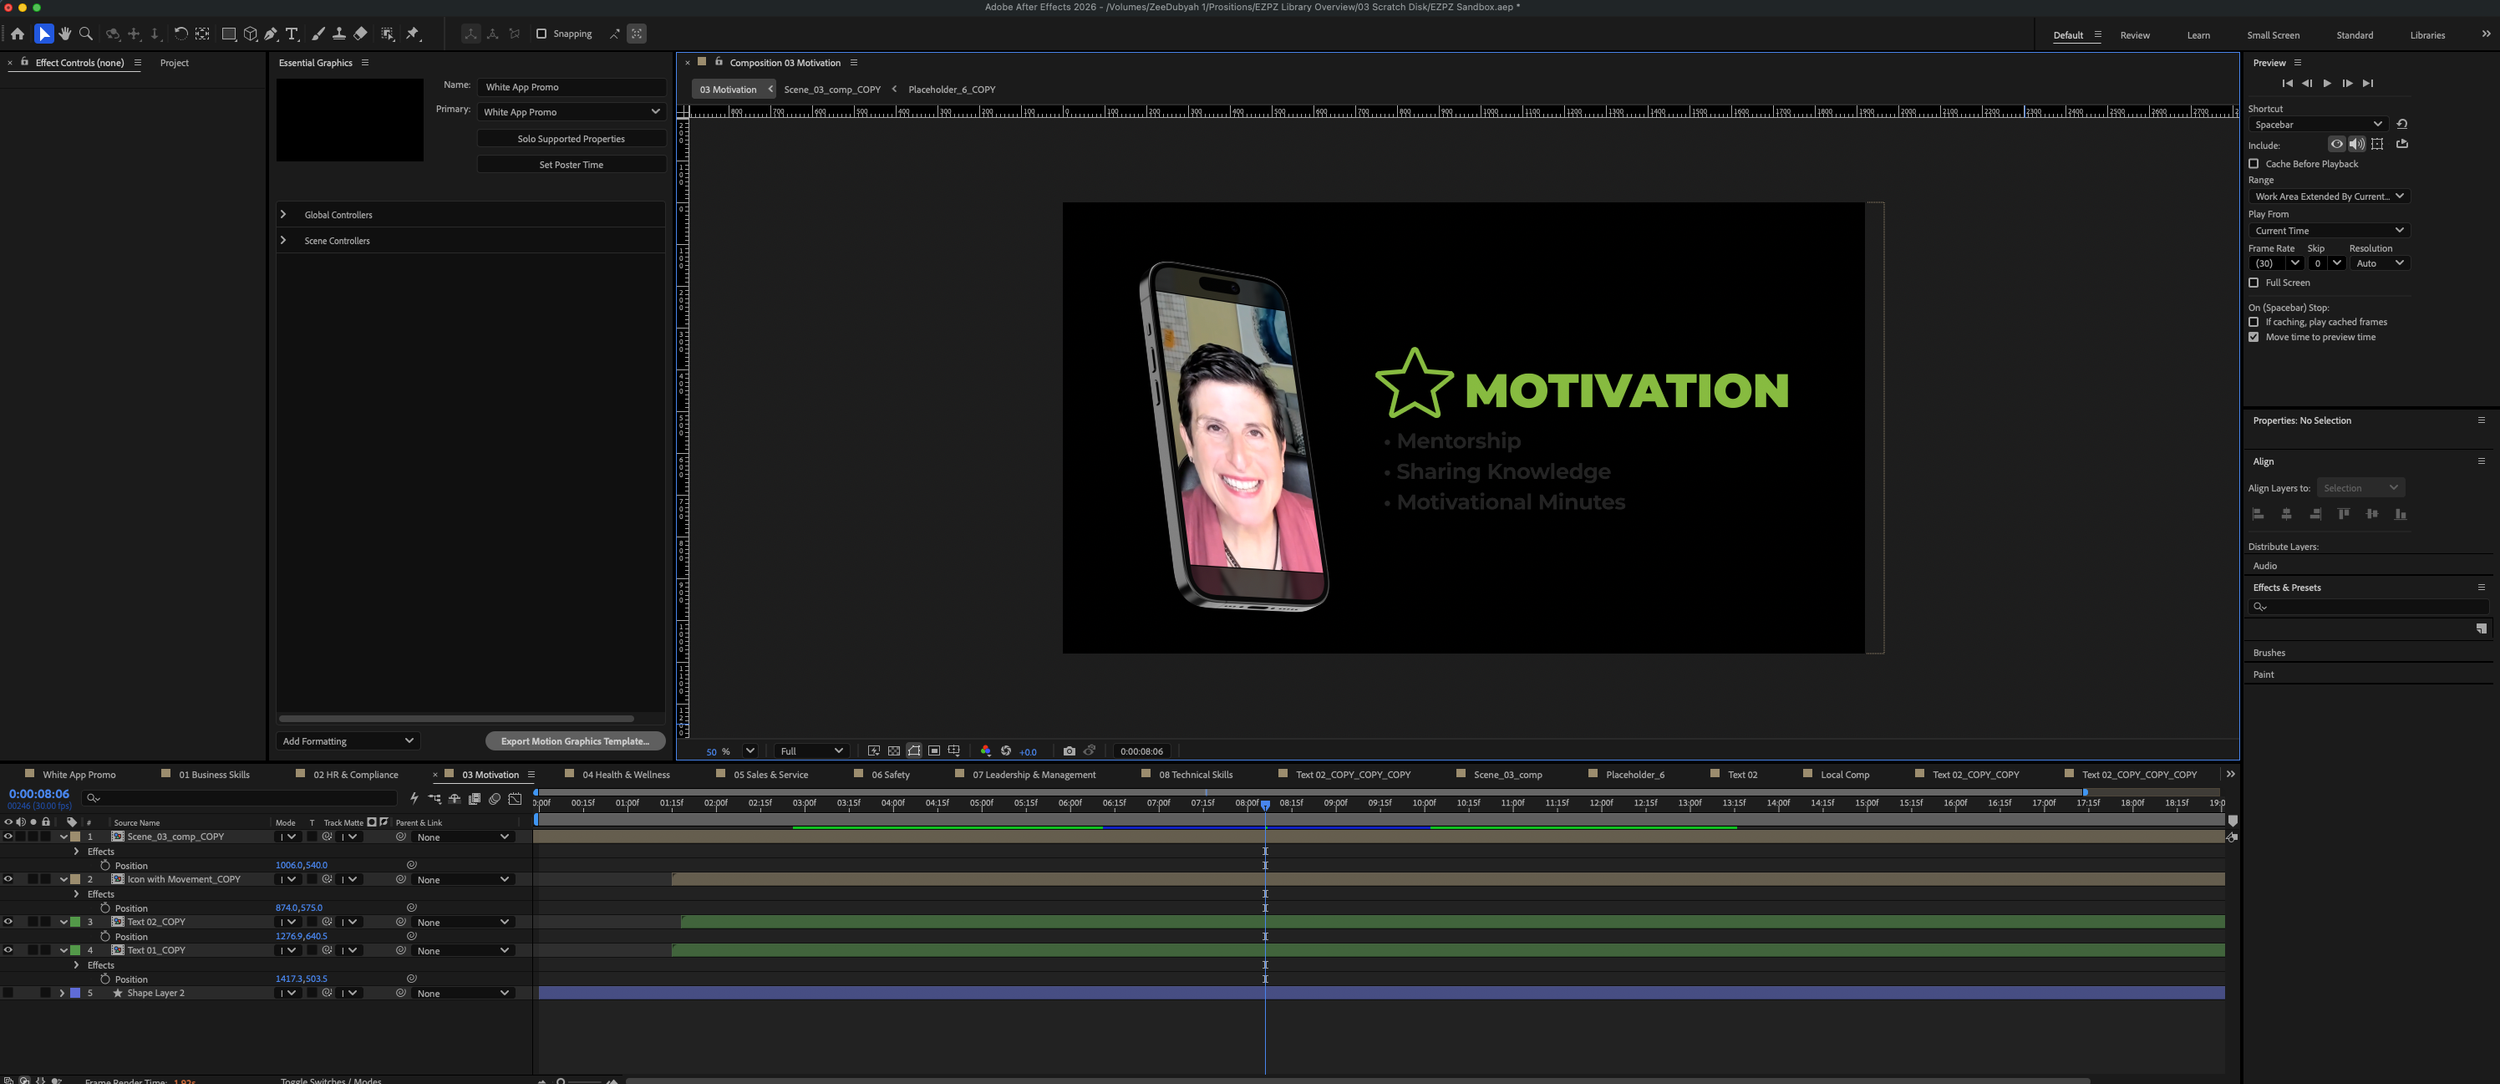Image resolution: width=2500 pixels, height=1084 pixels.
Task: Expand Global Controllers group
Action: [x=283, y=215]
